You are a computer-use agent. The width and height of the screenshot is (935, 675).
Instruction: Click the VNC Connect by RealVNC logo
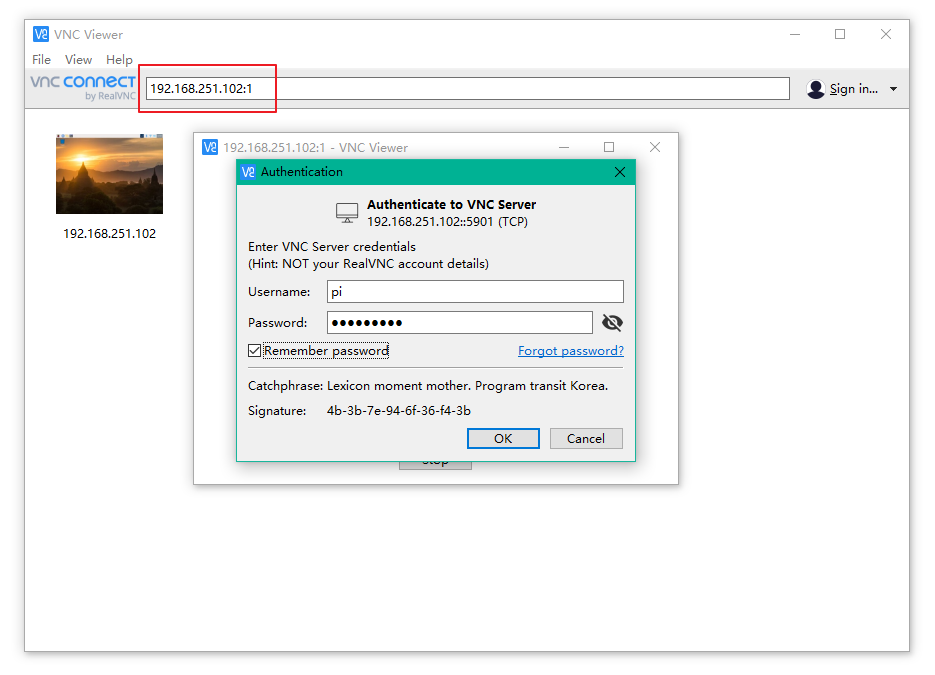83,87
